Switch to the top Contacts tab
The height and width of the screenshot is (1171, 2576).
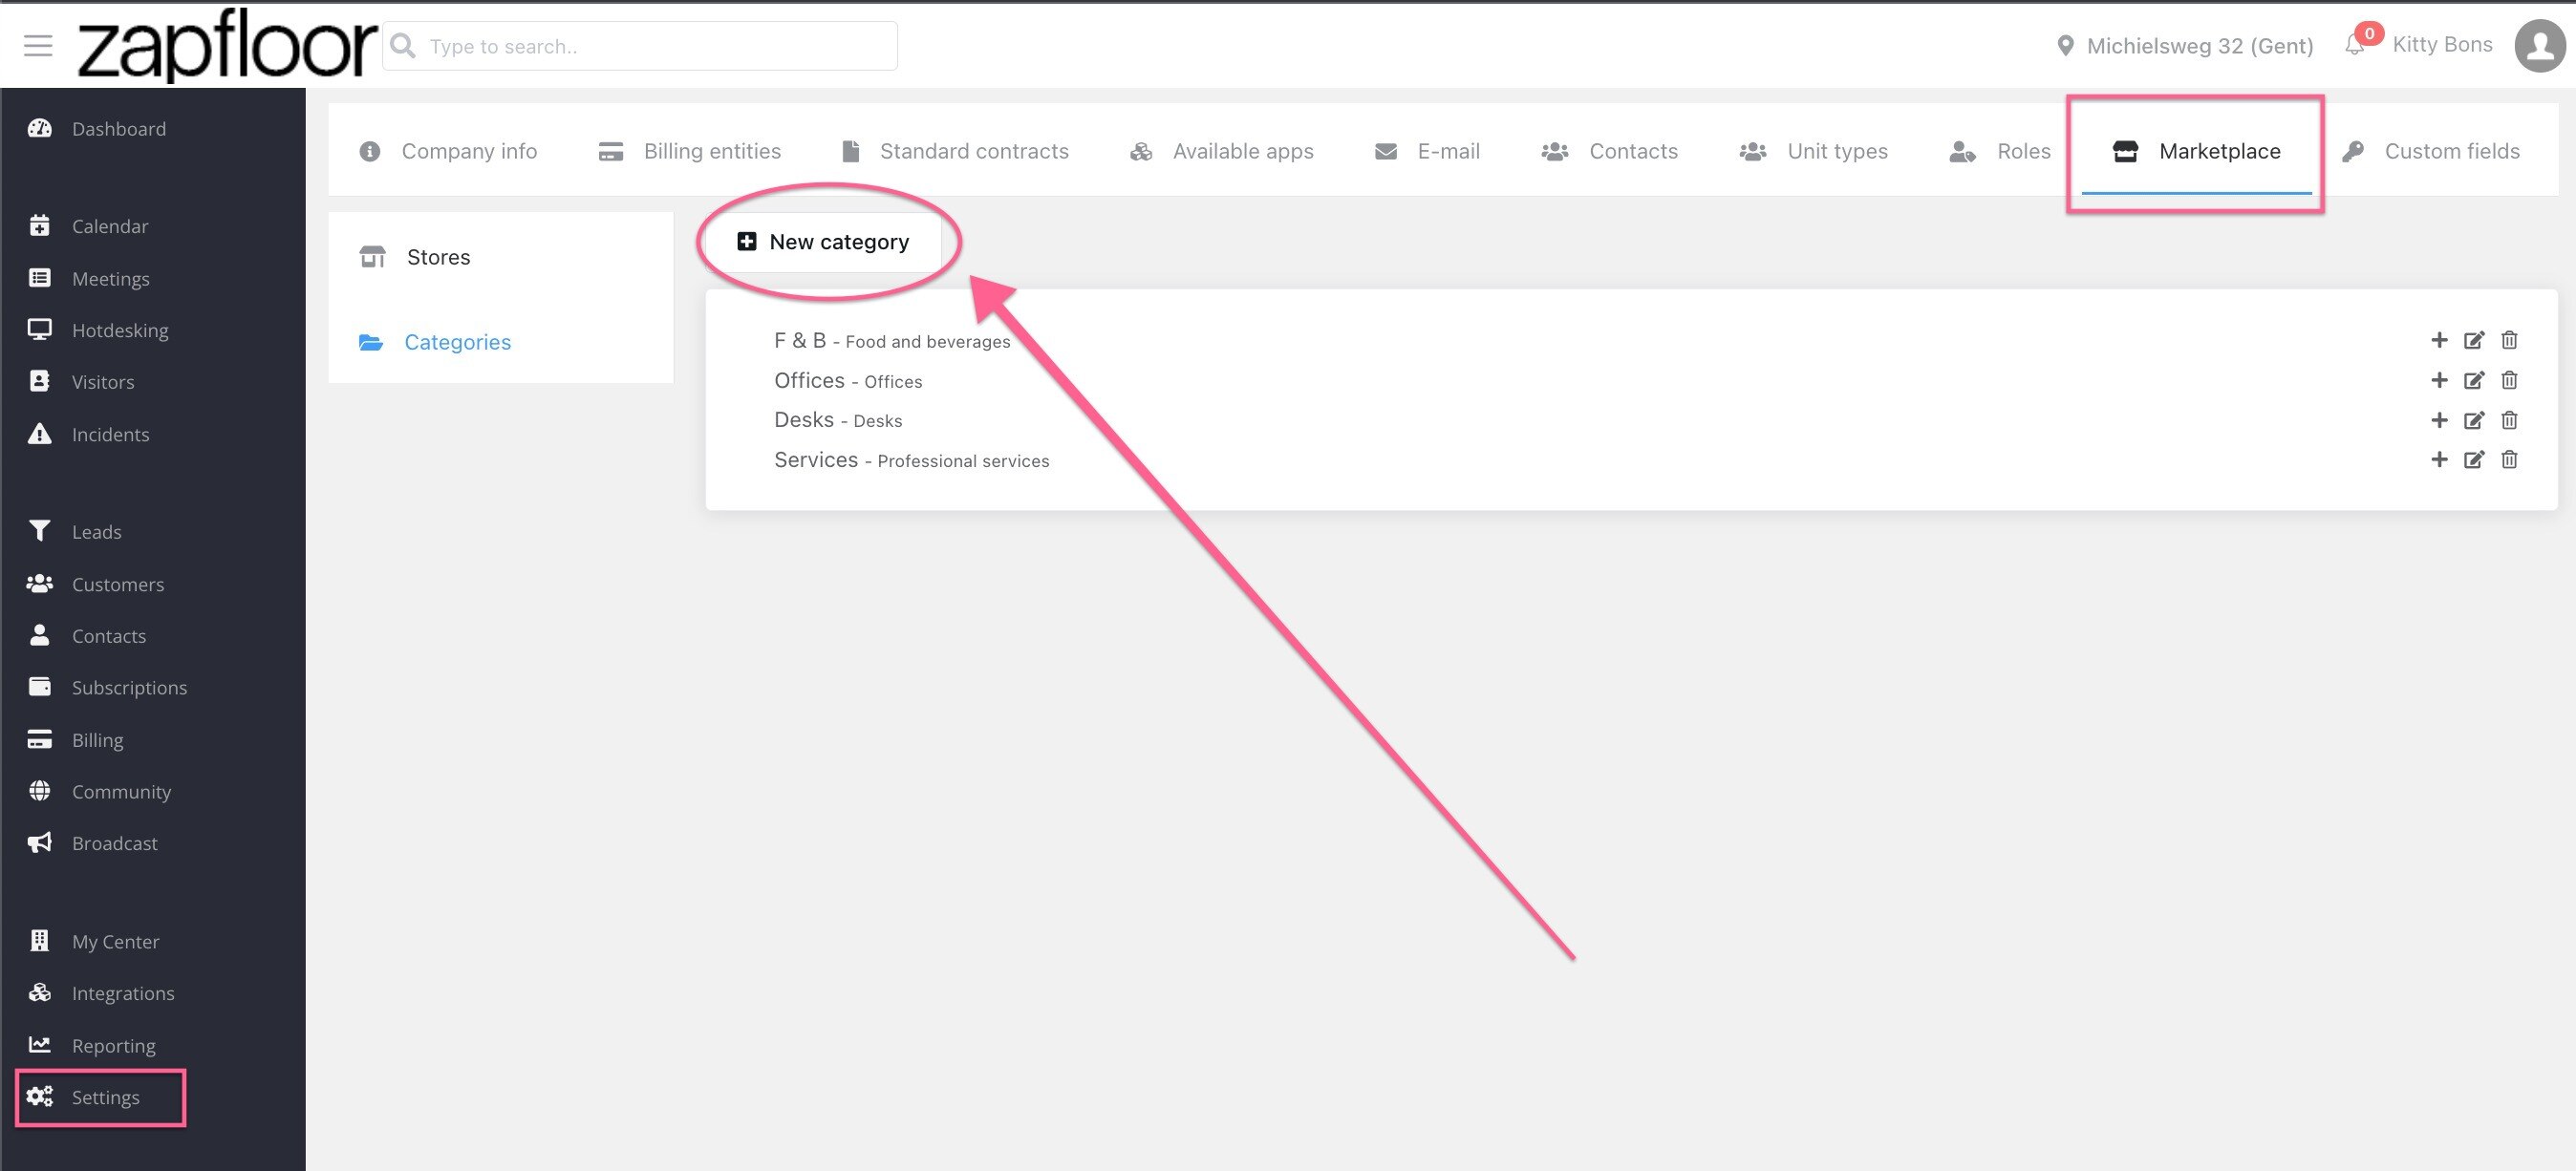pos(1610,151)
